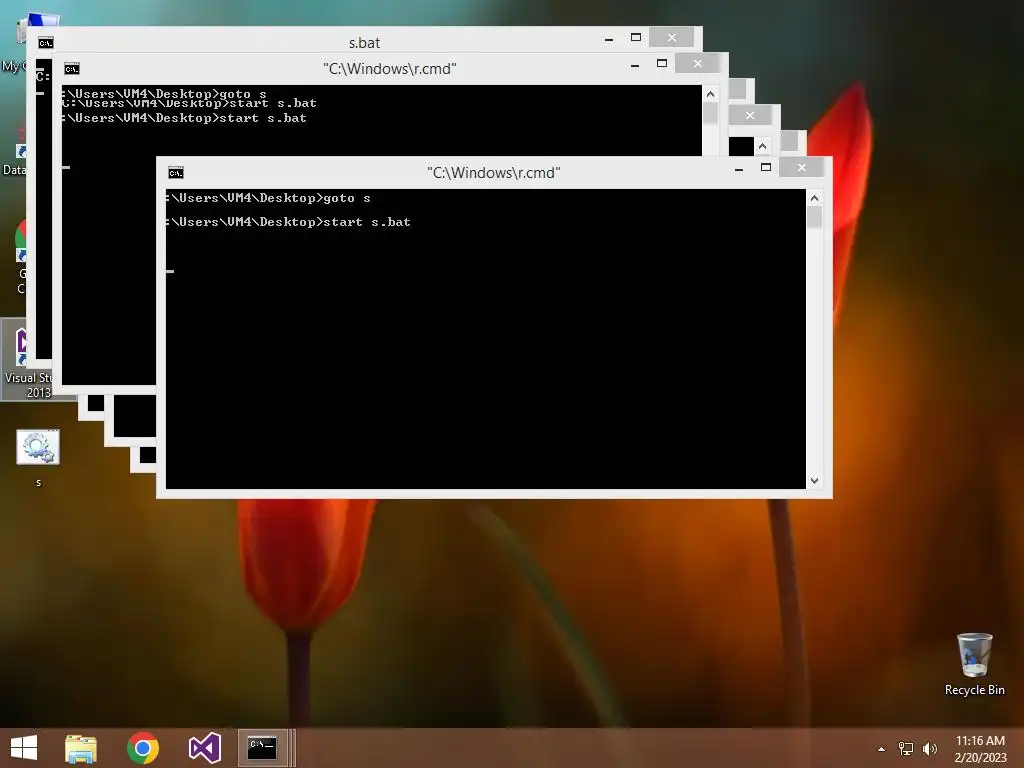Select the Command Prompt taskbar button
This screenshot has width=1024, height=768.
(263, 748)
